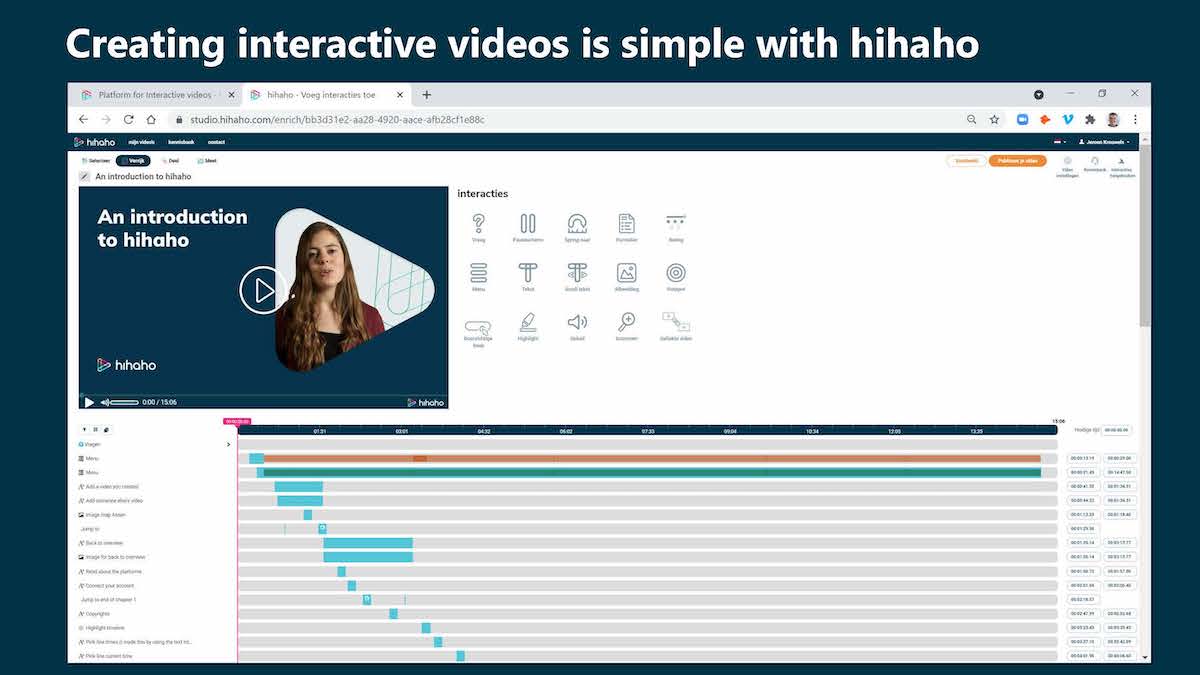Image resolution: width=1200 pixels, height=675 pixels.
Task: Open the mijn videos page
Action: pyautogui.click(x=141, y=142)
